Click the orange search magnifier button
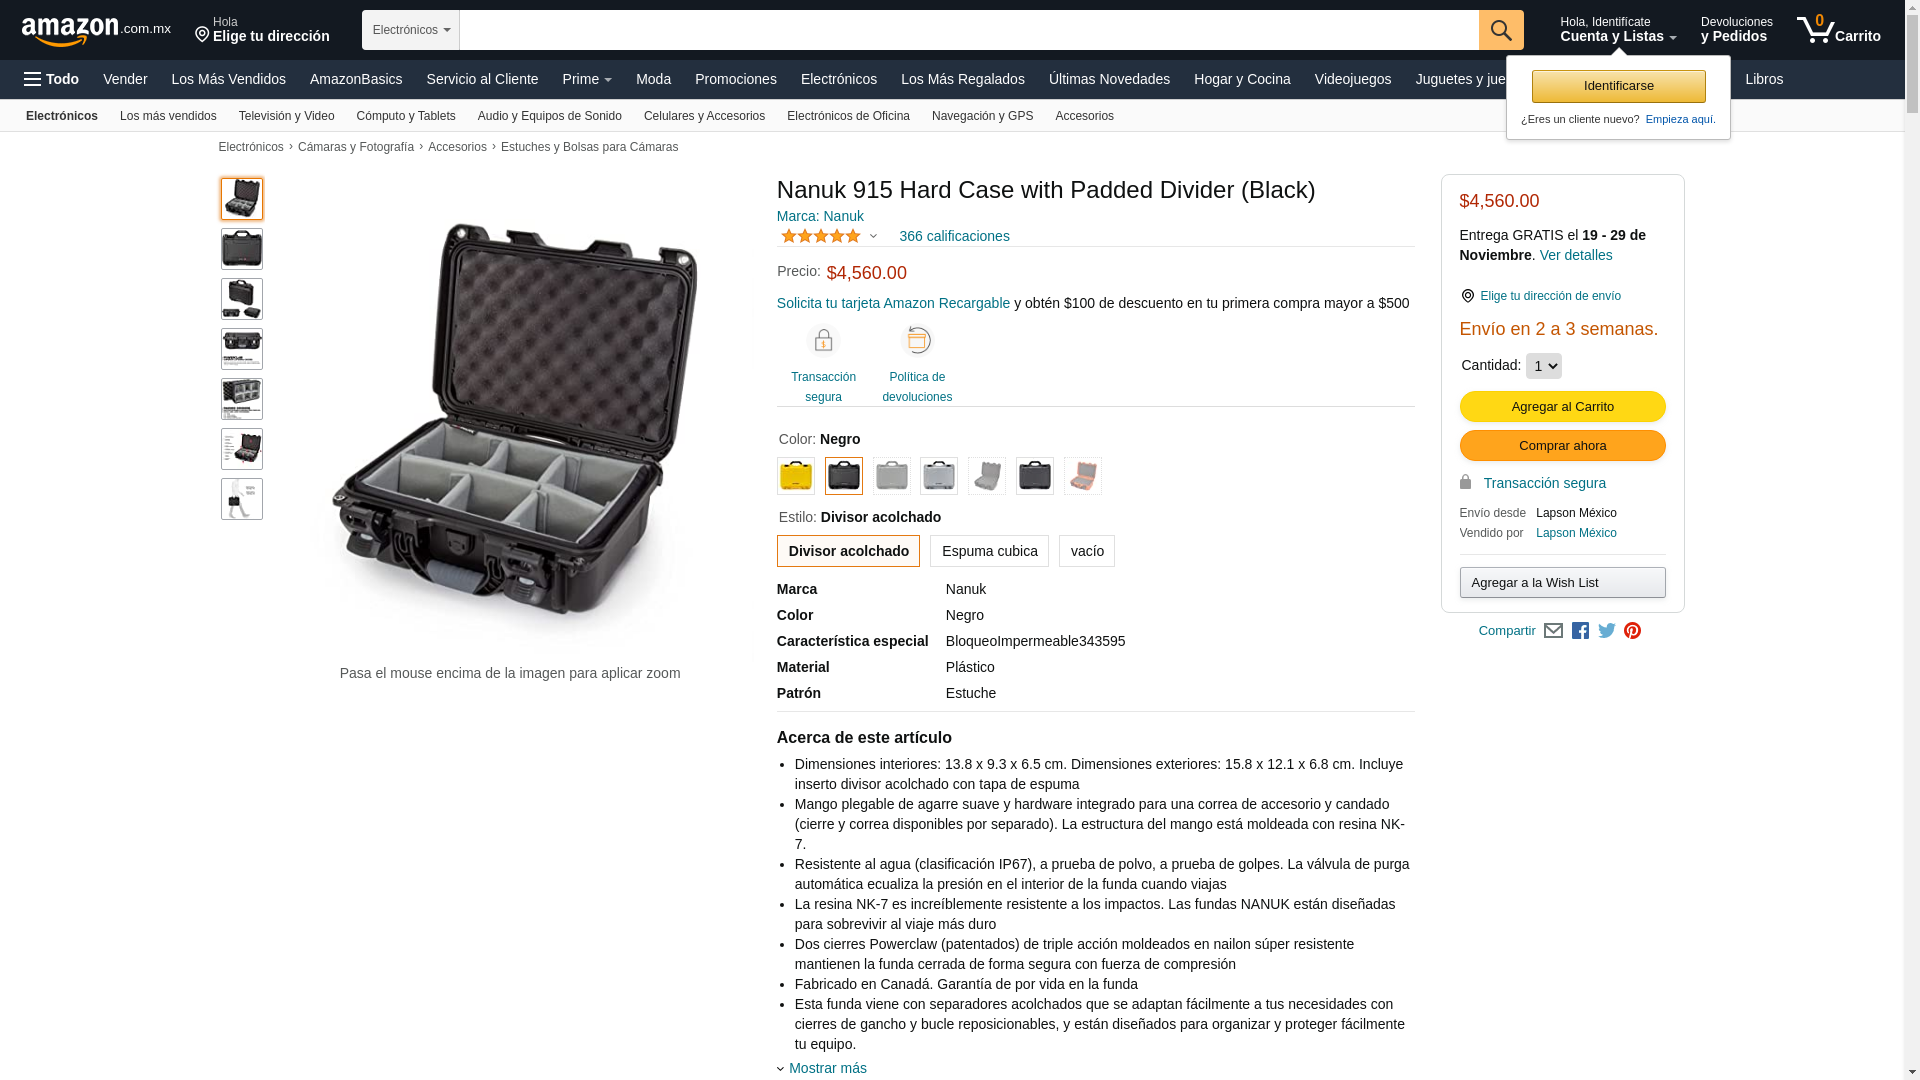Viewport: 1920px width, 1080px height. coord(1501,30)
